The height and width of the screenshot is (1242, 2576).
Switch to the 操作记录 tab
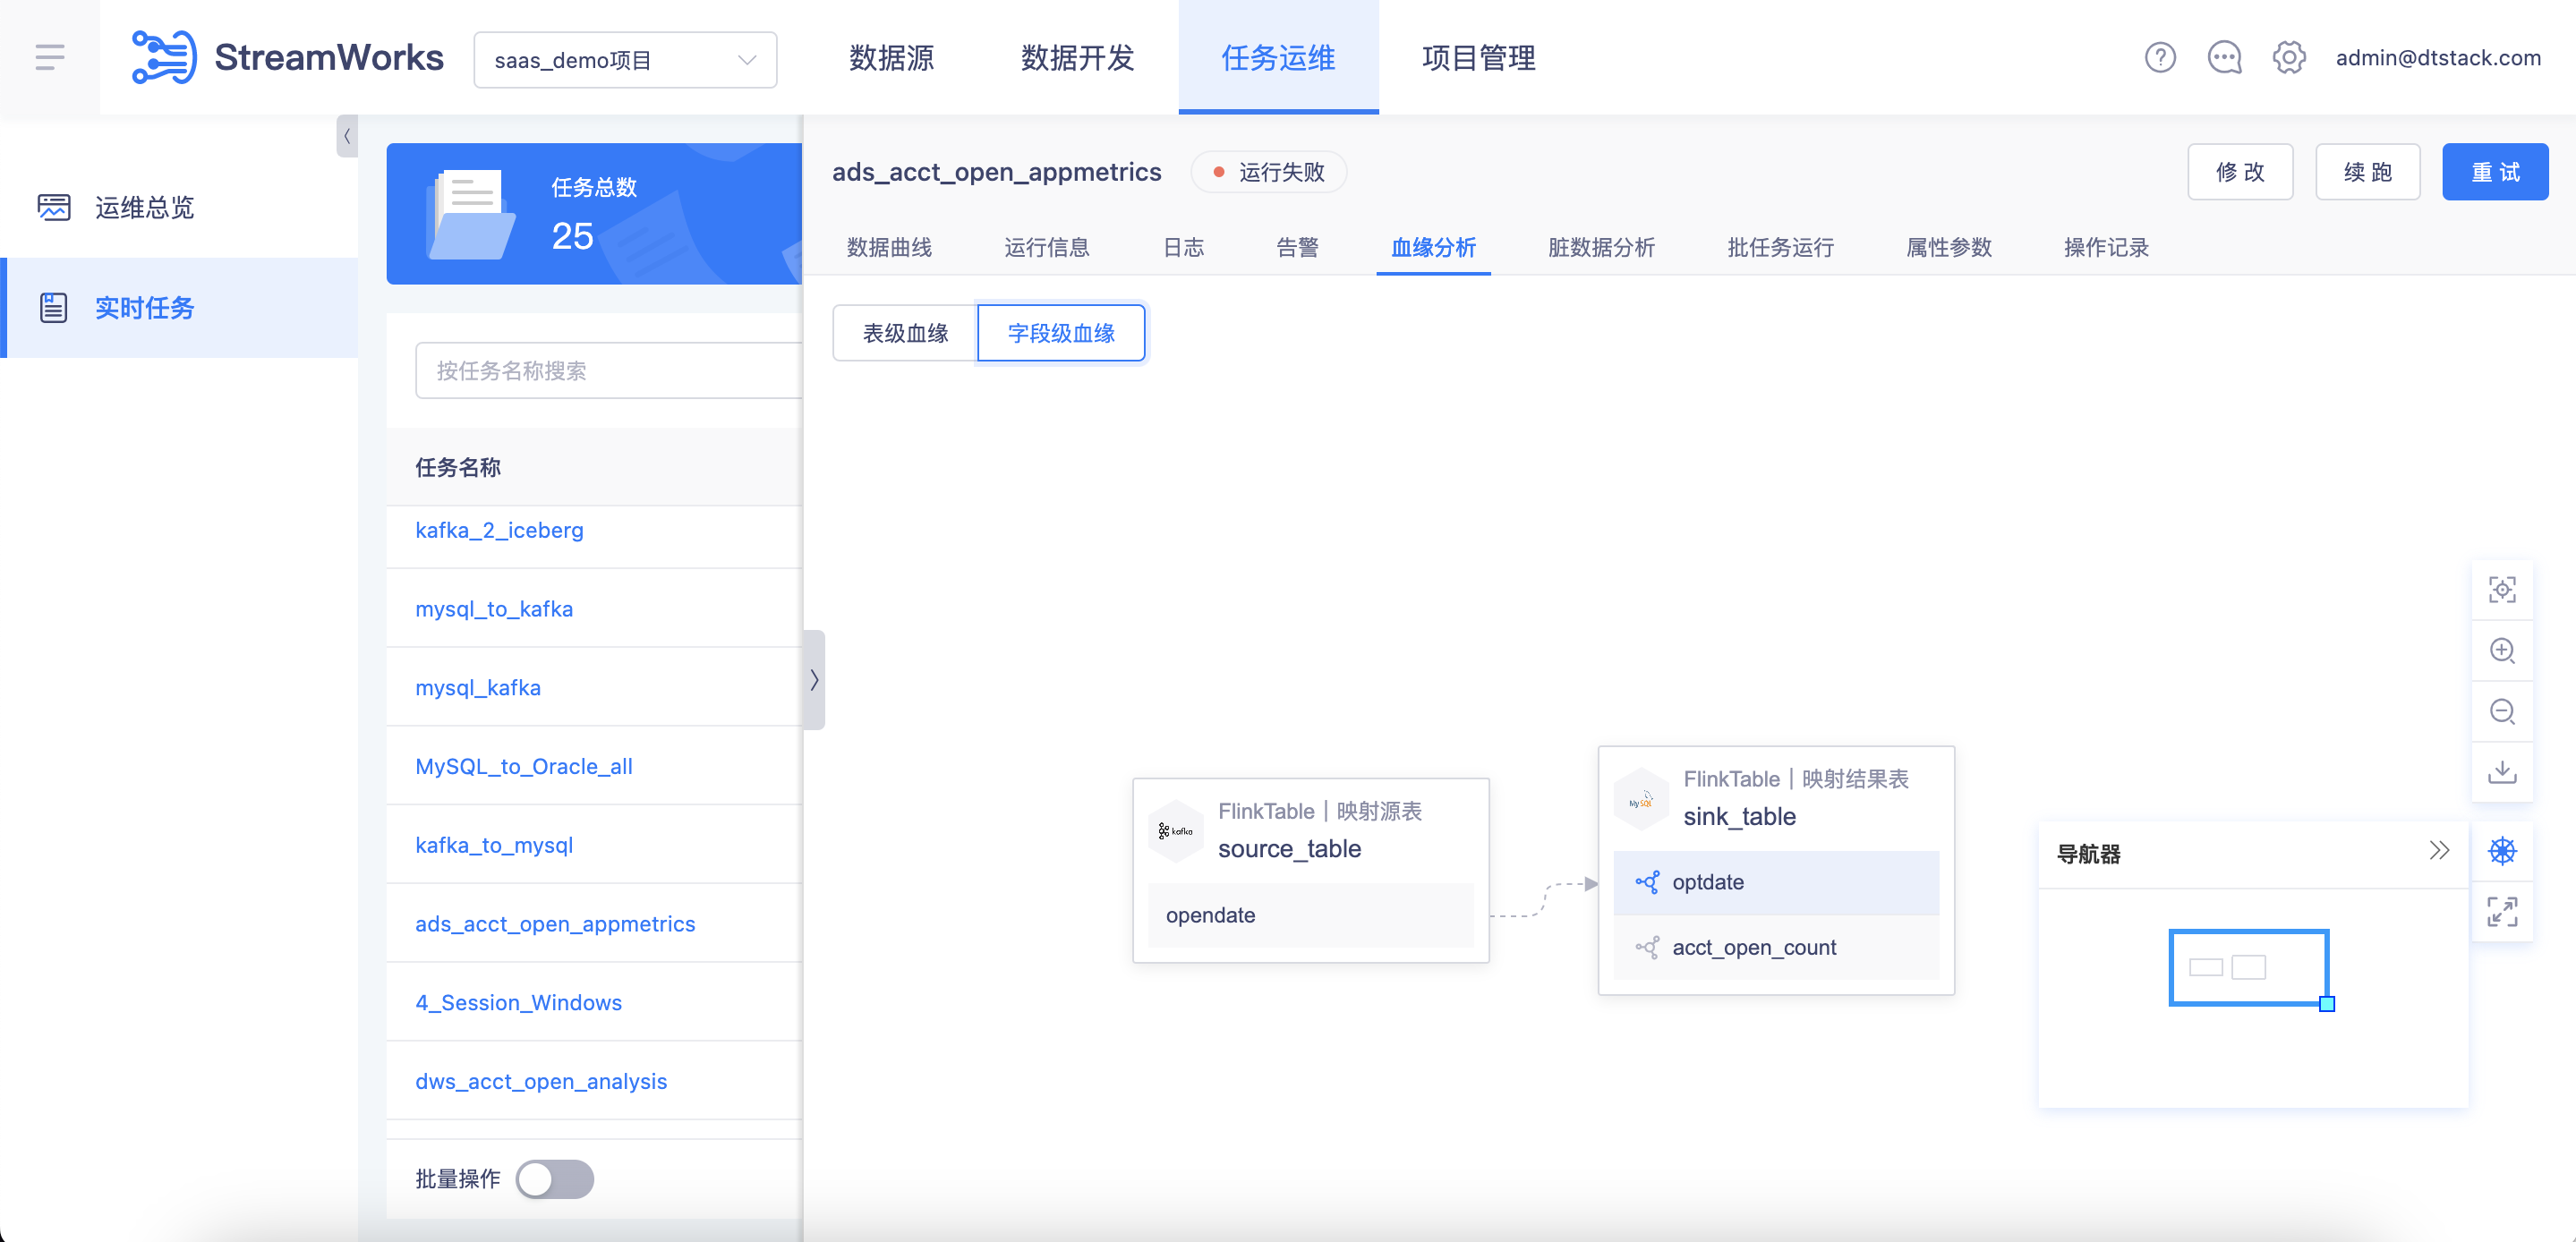pyautogui.click(x=2106, y=247)
